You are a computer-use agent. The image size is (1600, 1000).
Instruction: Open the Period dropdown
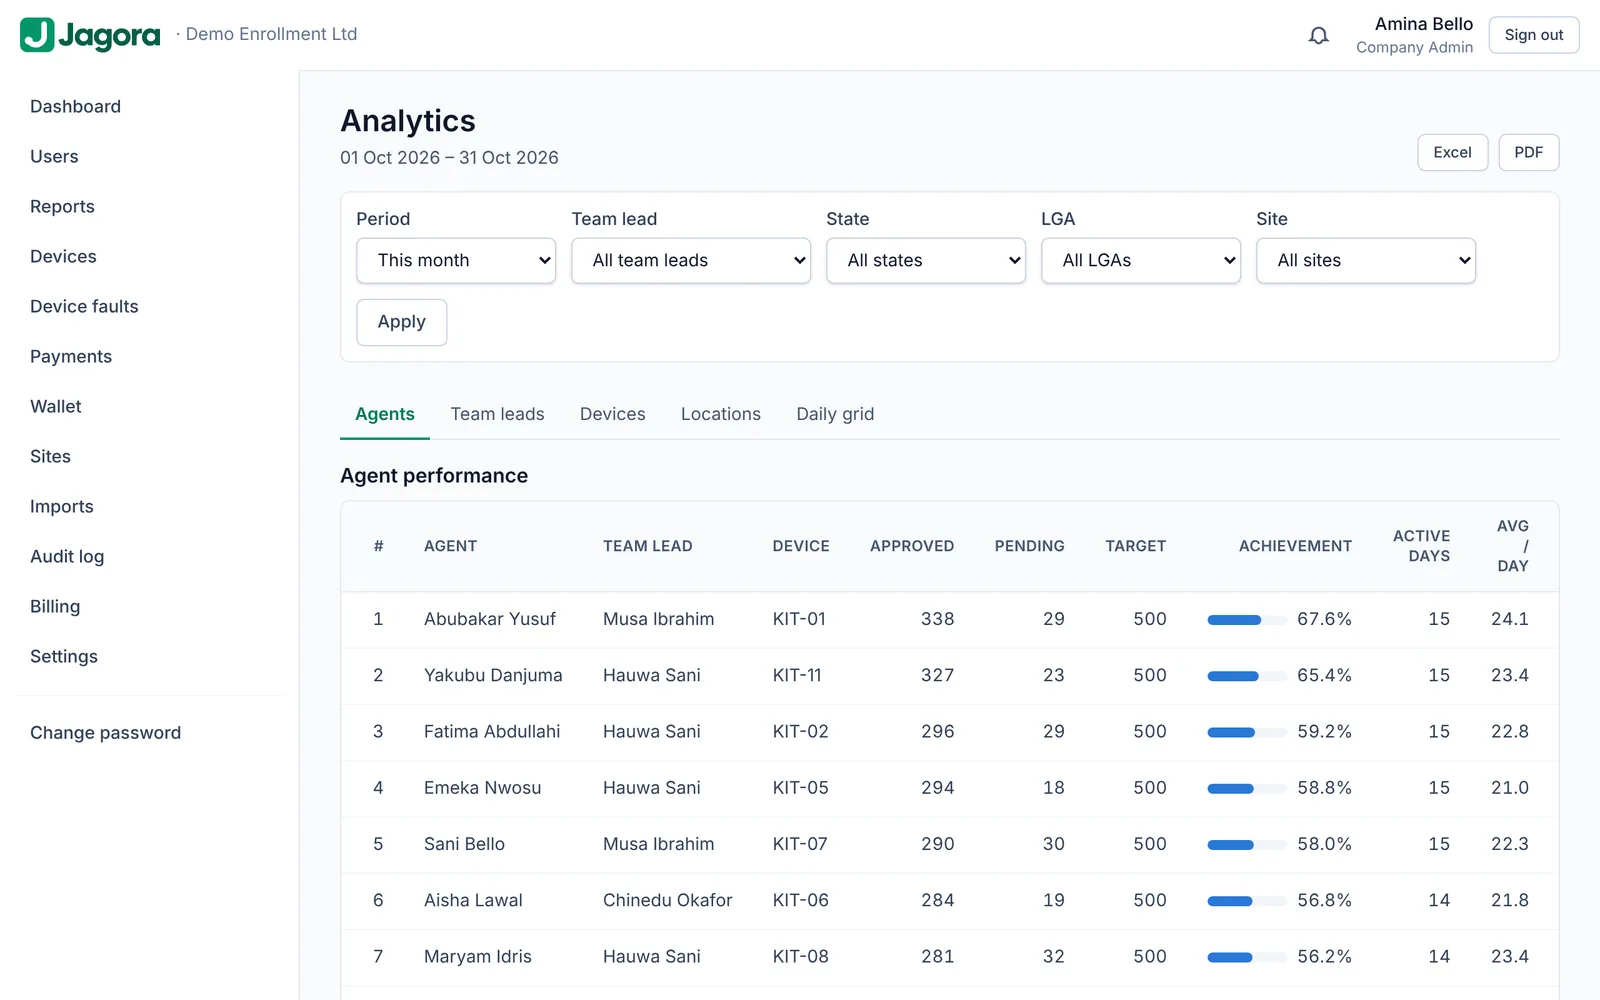tap(456, 260)
